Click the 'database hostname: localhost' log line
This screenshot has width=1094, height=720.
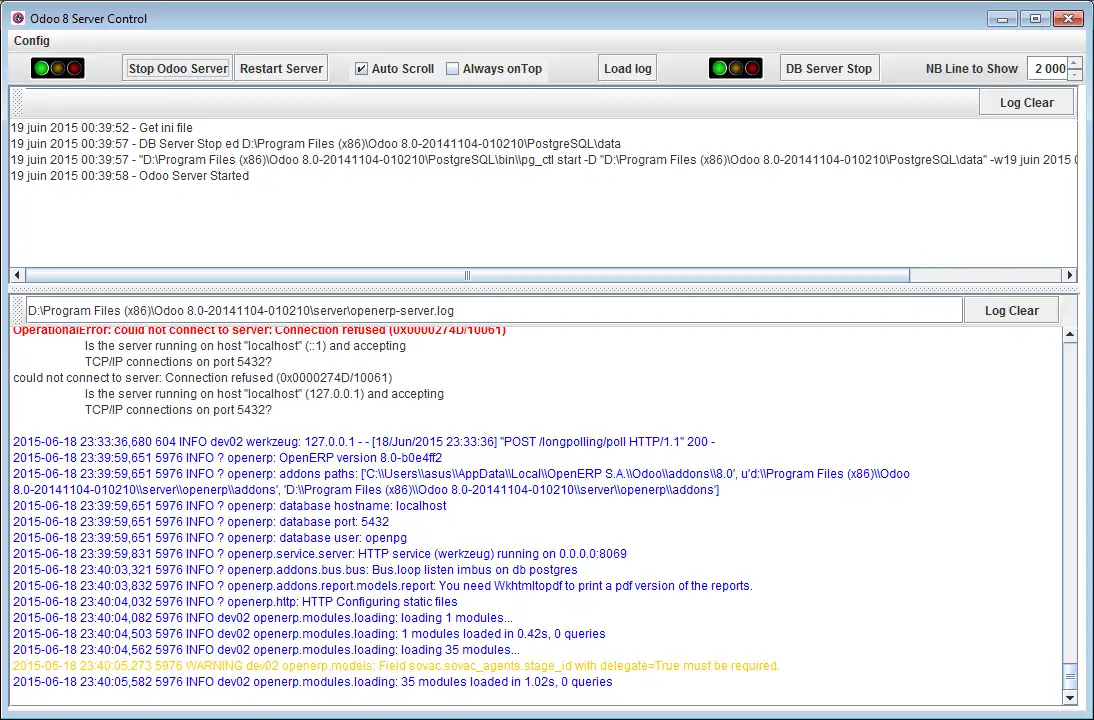click(230, 506)
